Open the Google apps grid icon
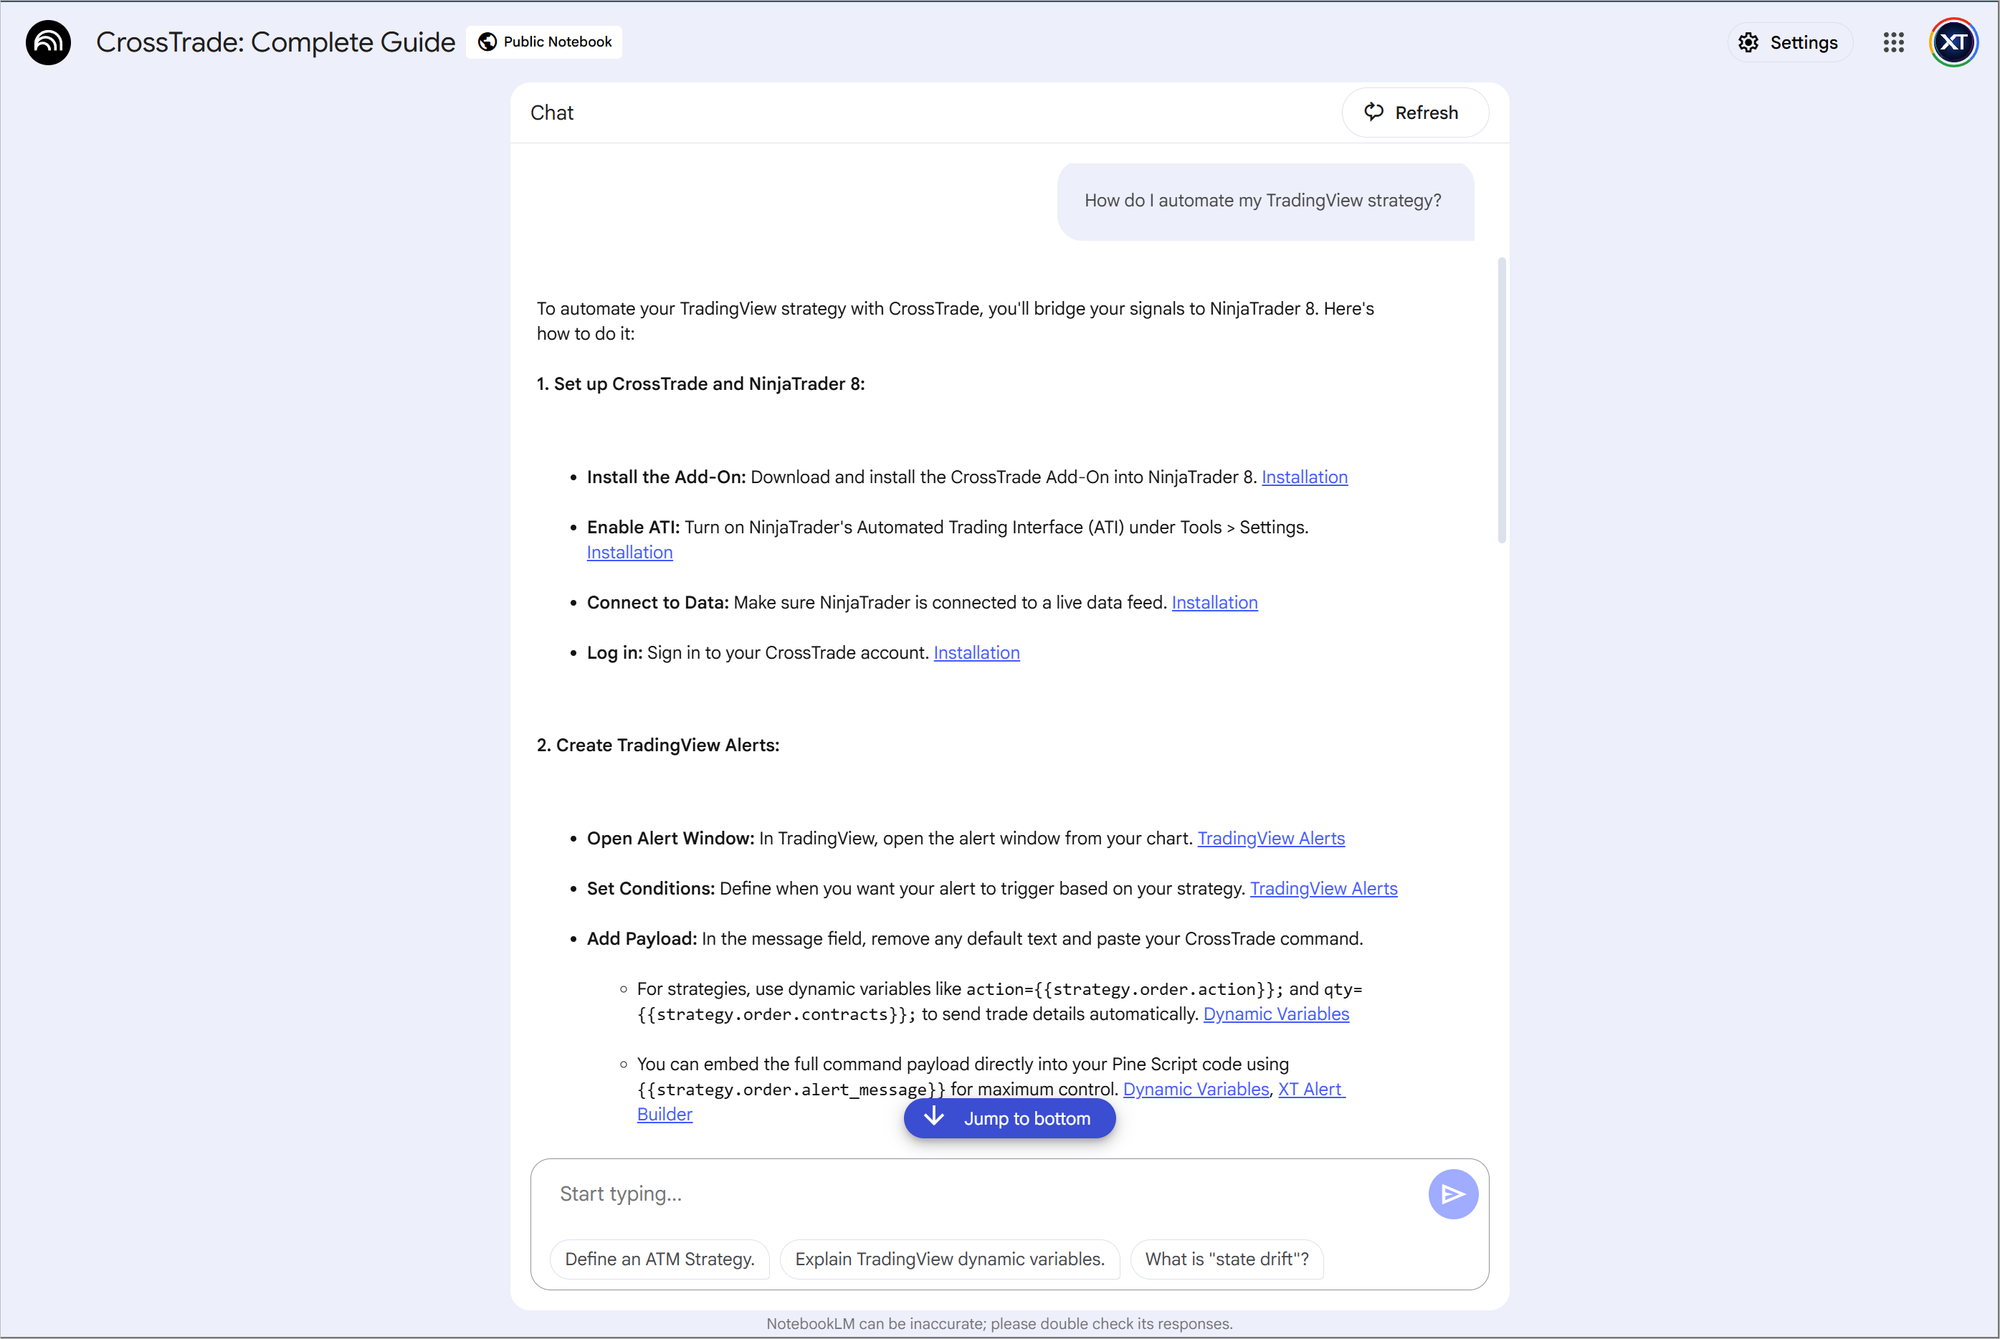Viewport: 2000px width, 1339px height. (1893, 42)
